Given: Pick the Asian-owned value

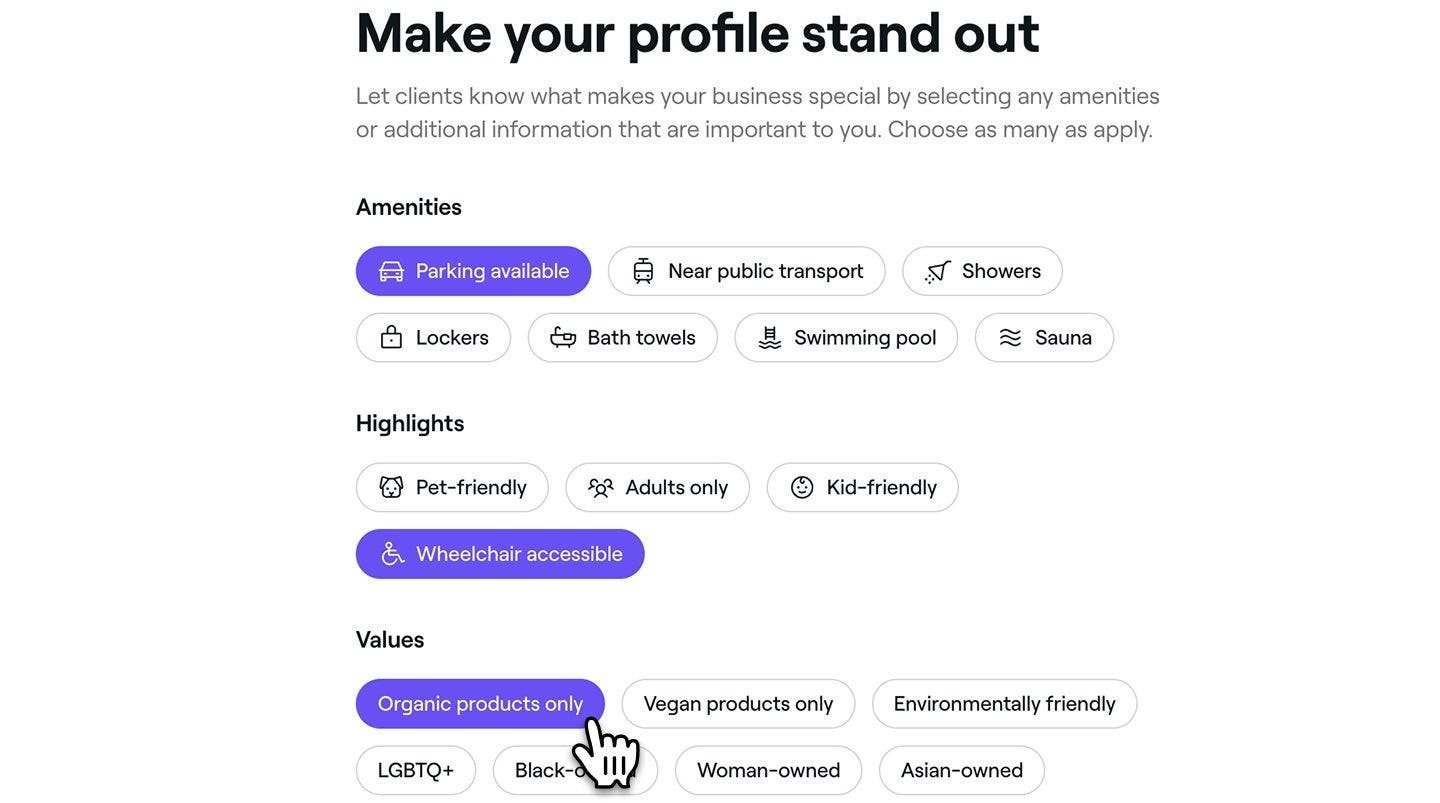Looking at the screenshot, I should [x=962, y=770].
